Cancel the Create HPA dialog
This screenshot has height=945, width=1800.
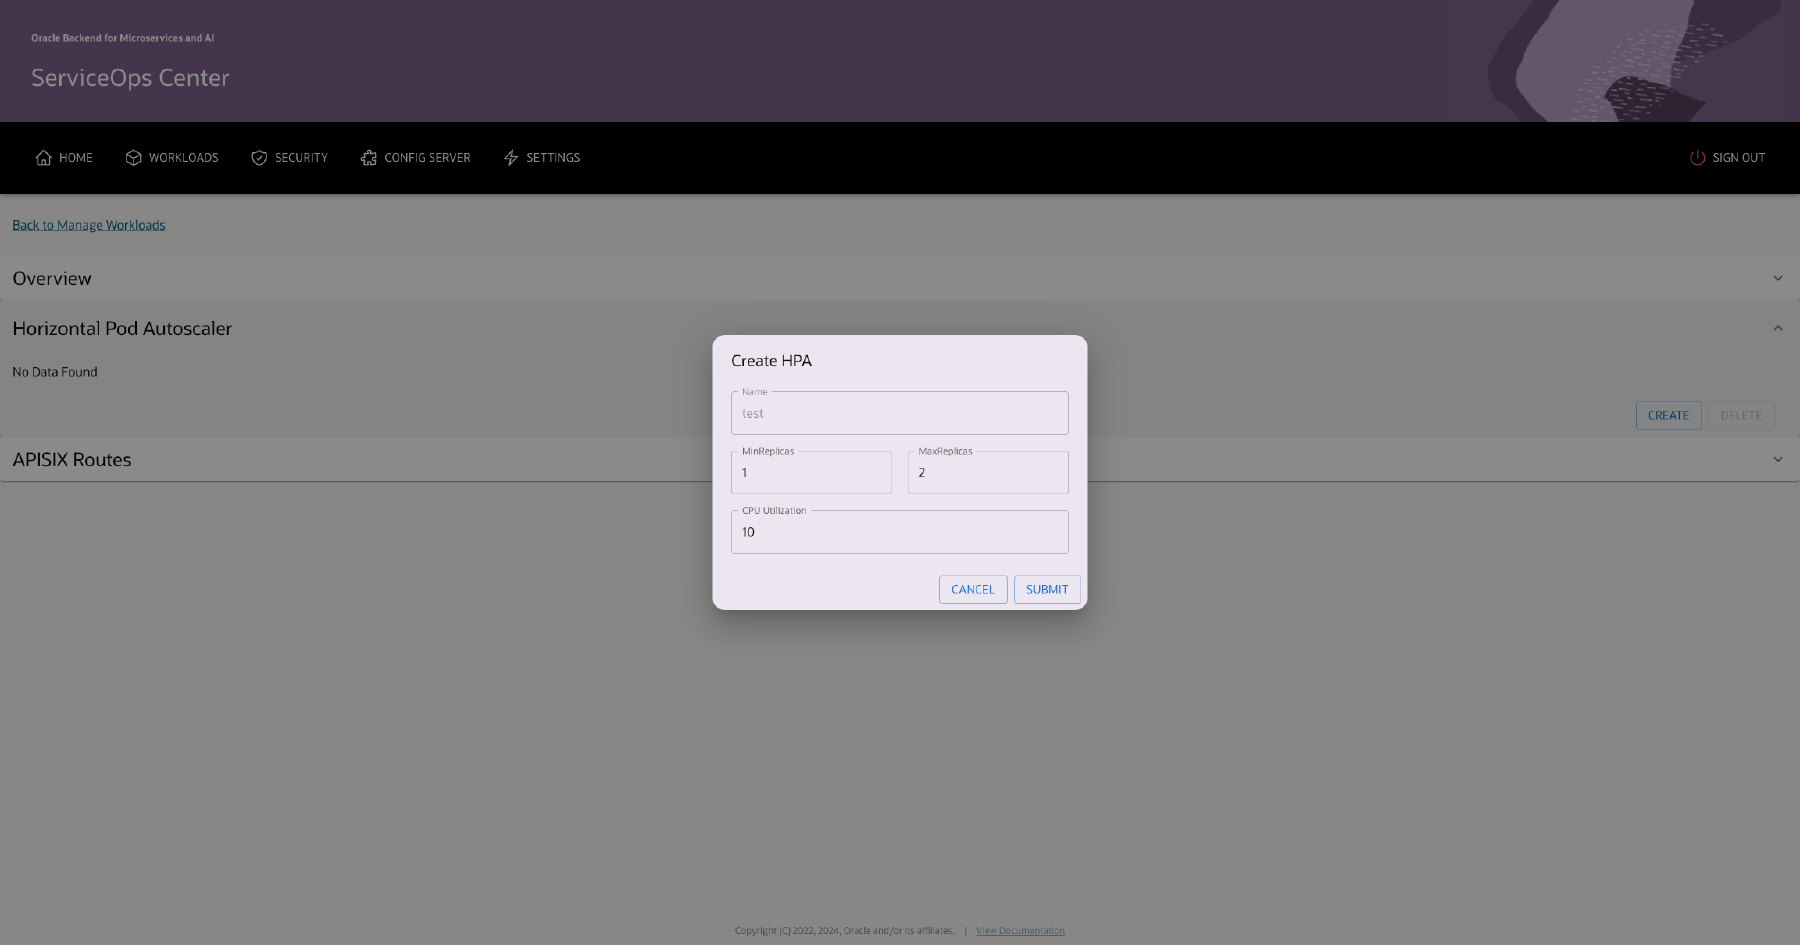972,589
